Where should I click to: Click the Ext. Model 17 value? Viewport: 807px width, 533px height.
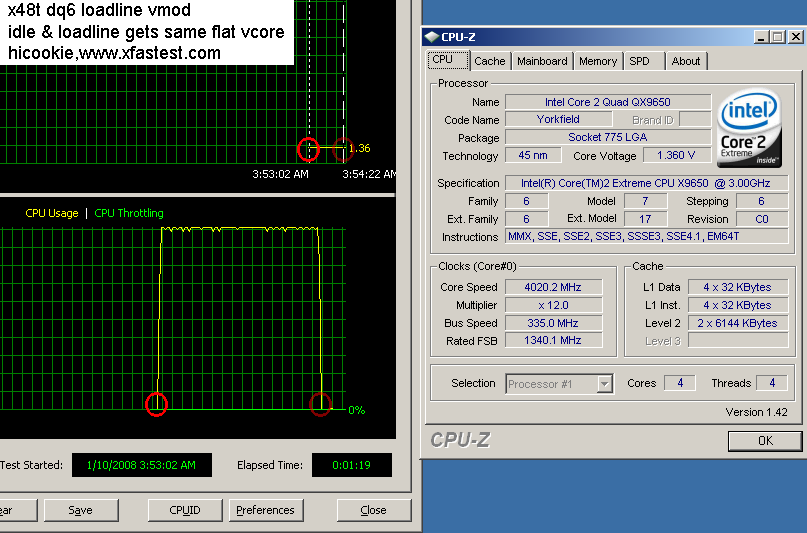coord(645,219)
